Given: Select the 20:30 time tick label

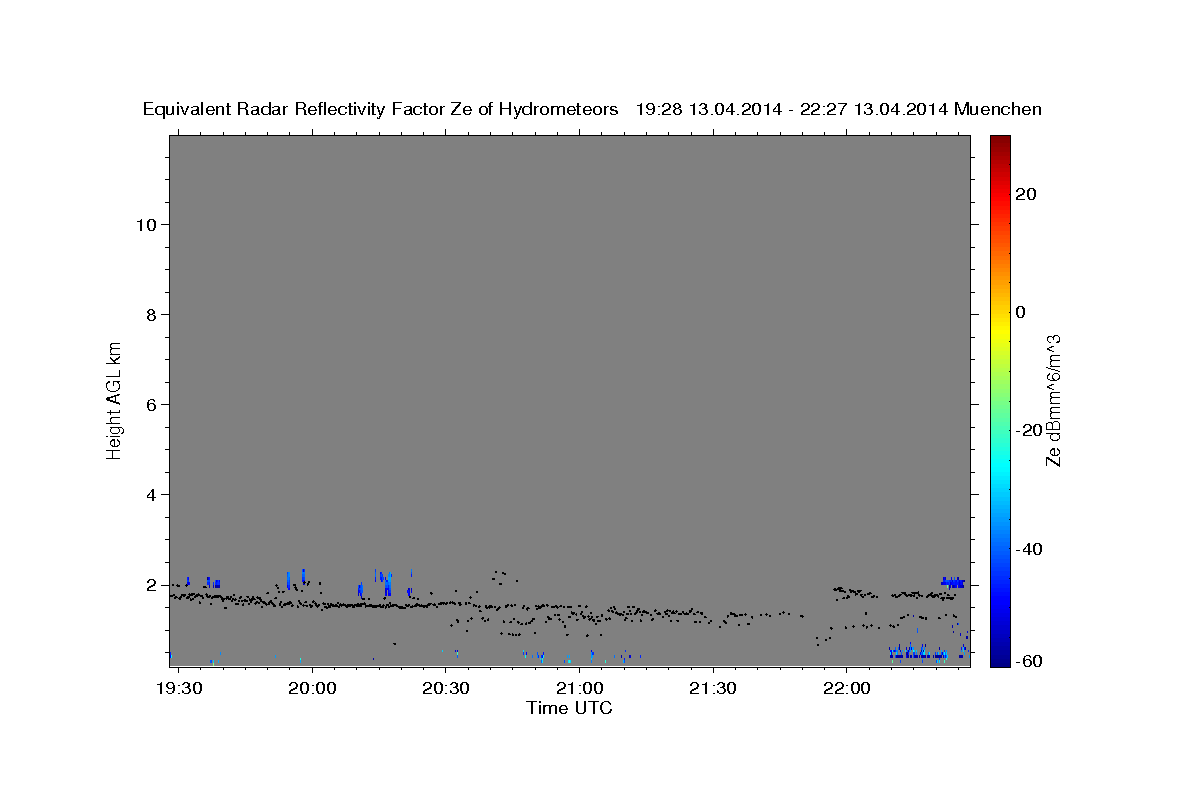Looking at the screenshot, I should [446, 689].
